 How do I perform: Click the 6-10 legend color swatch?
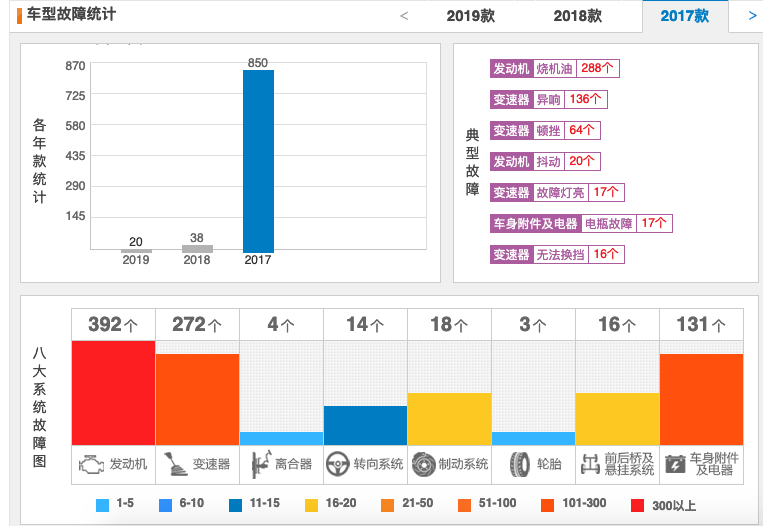(165, 506)
